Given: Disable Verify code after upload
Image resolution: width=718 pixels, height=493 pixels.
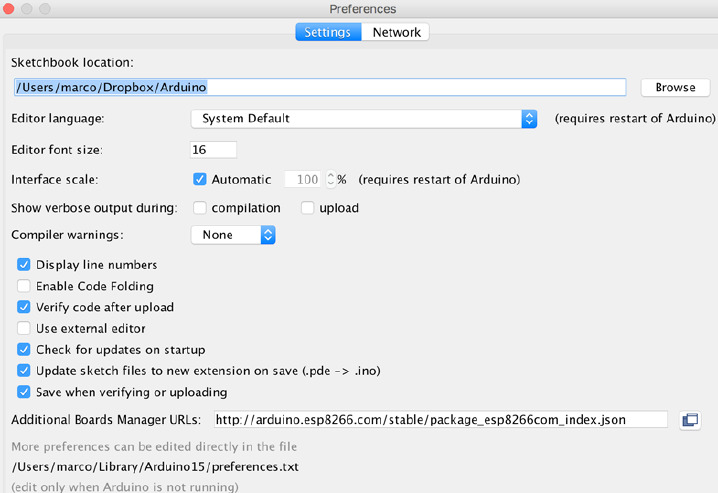Looking at the screenshot, I should click(24, 307).
